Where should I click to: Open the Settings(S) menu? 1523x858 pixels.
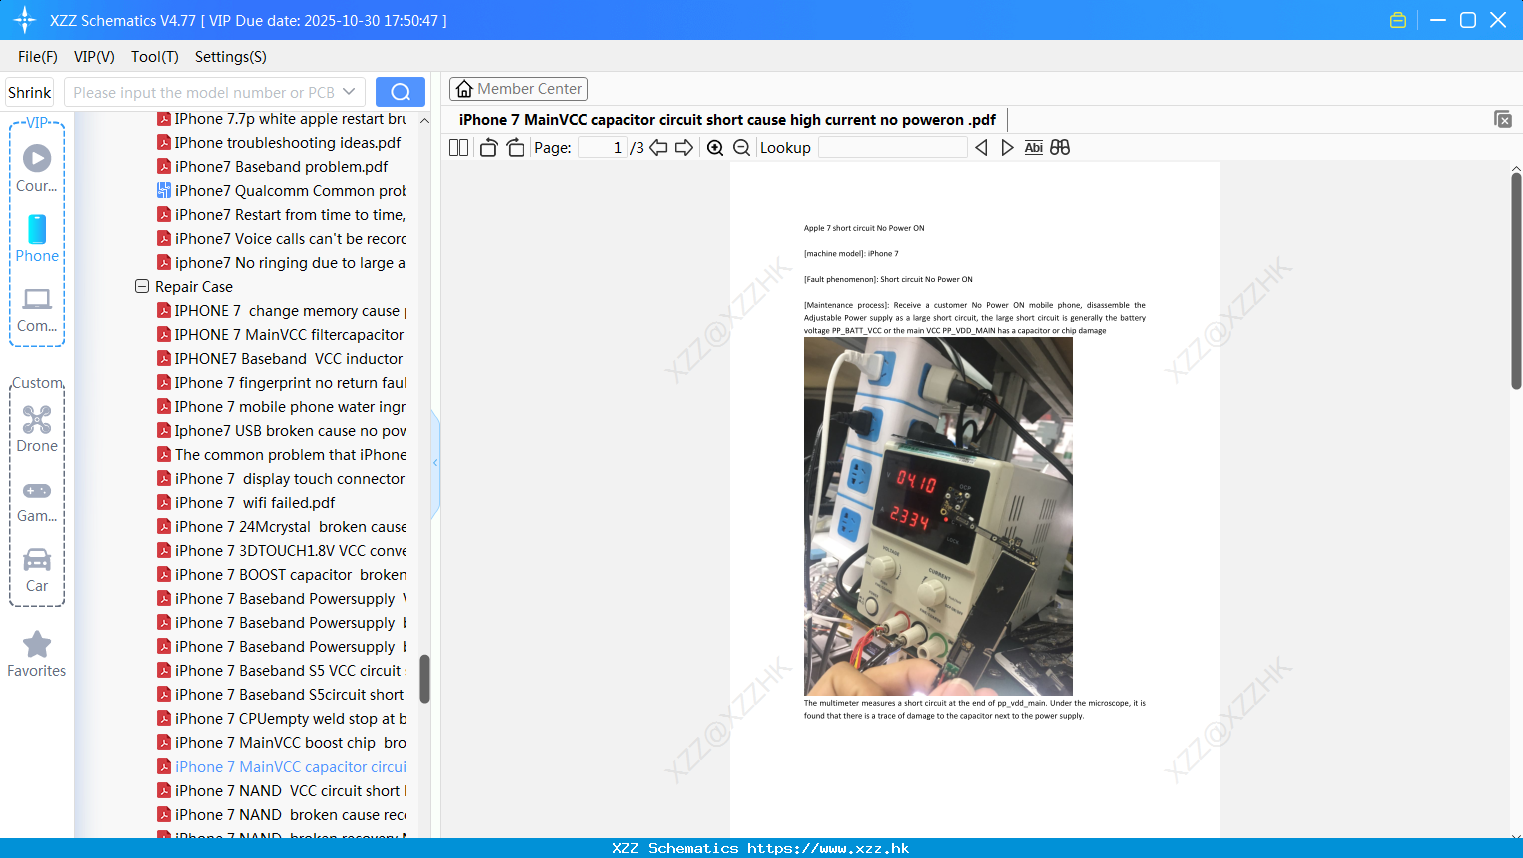(231, 57)
